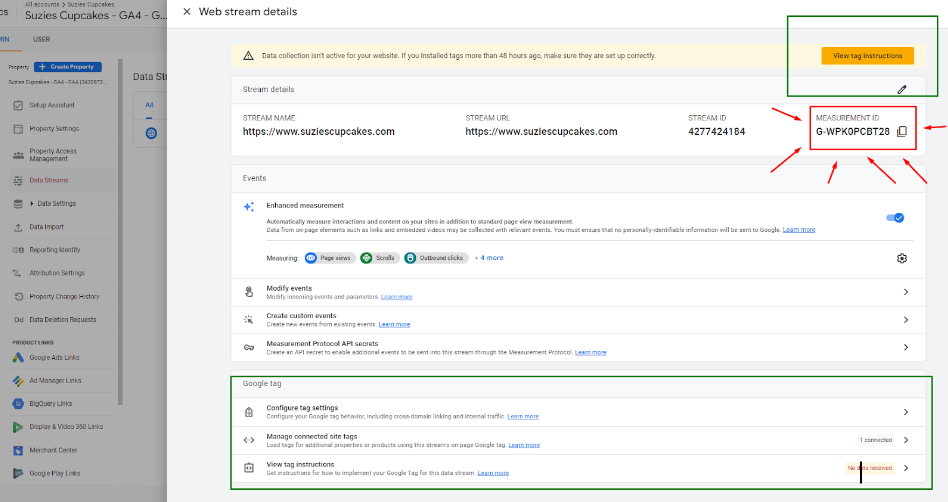The width and height of the screenshot is (948, 502).
Task: Click Property Change History clock icon
Action: click(18, 296)
